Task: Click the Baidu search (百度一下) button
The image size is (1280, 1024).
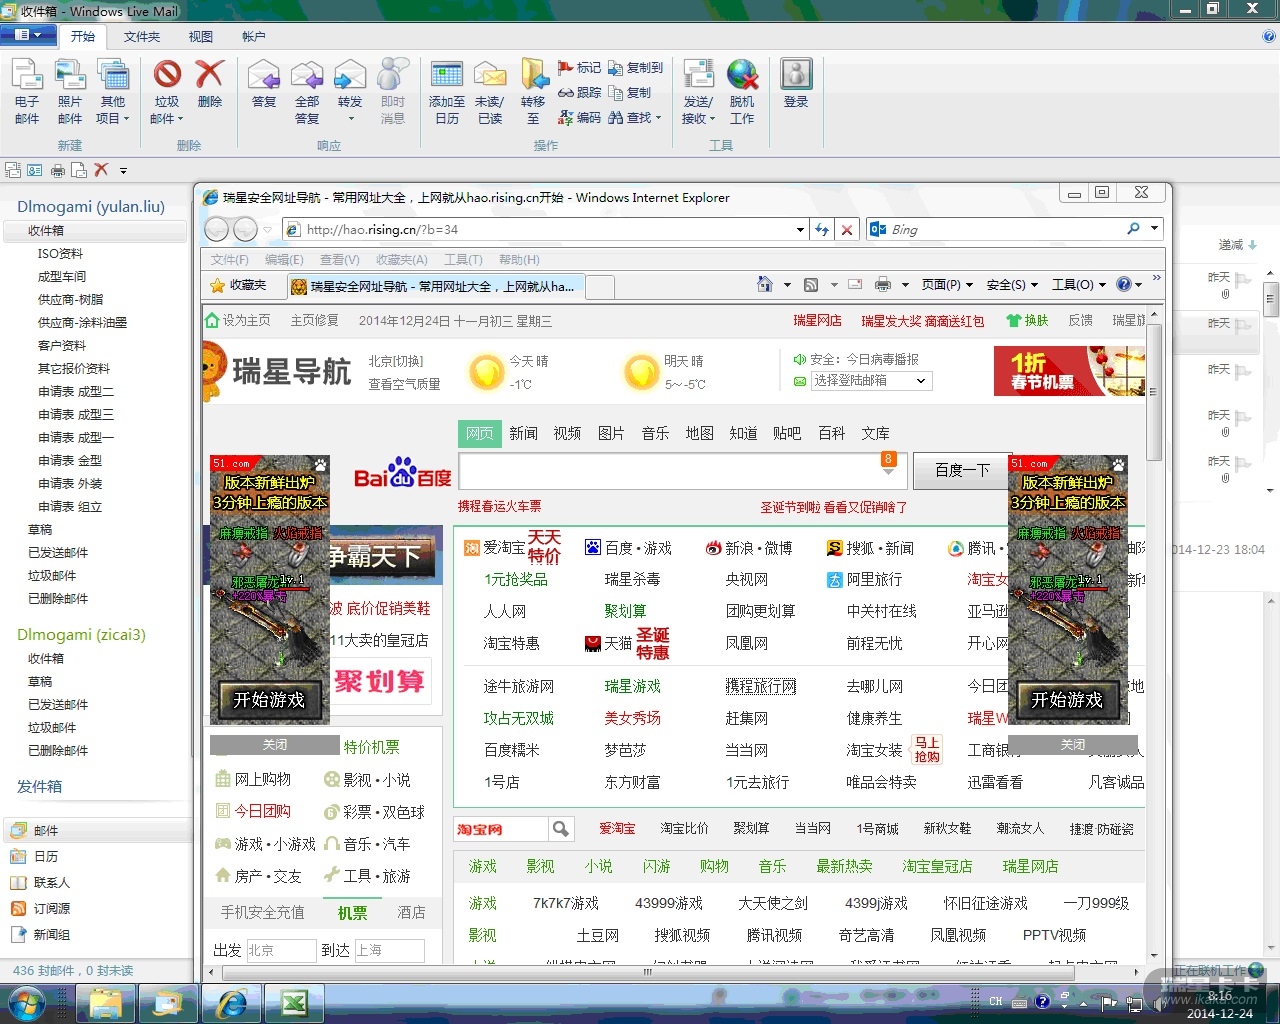Action: click(962, 470)
